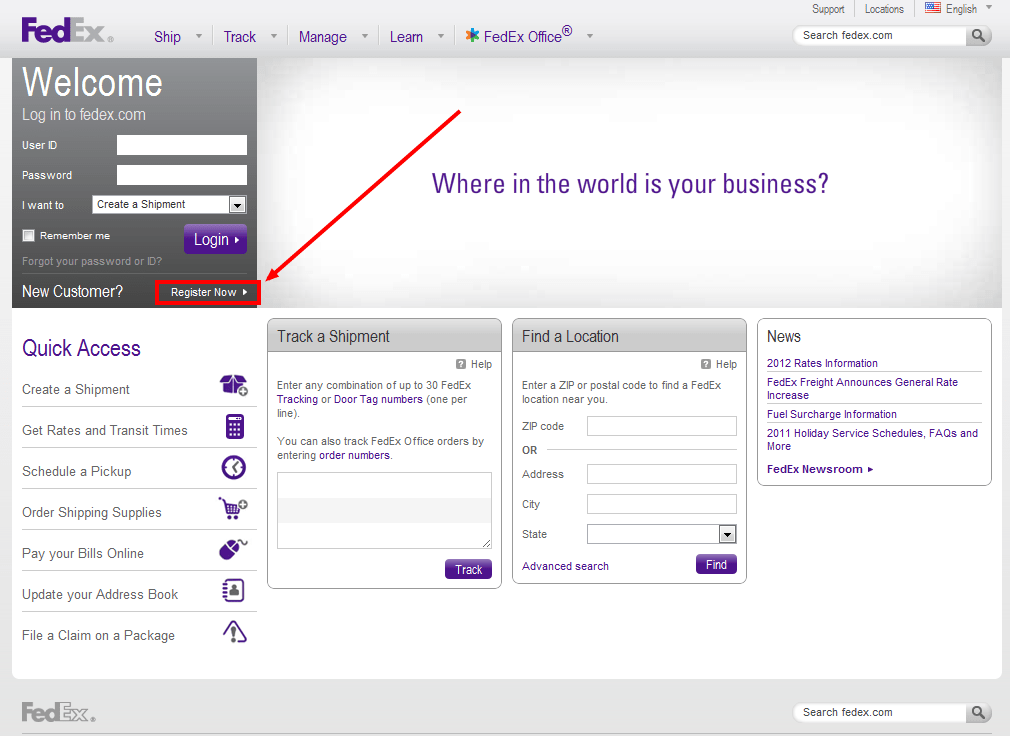1010x736 pixels.
Task: Click Schedule a Pickup link
Action: pos(77,471)
